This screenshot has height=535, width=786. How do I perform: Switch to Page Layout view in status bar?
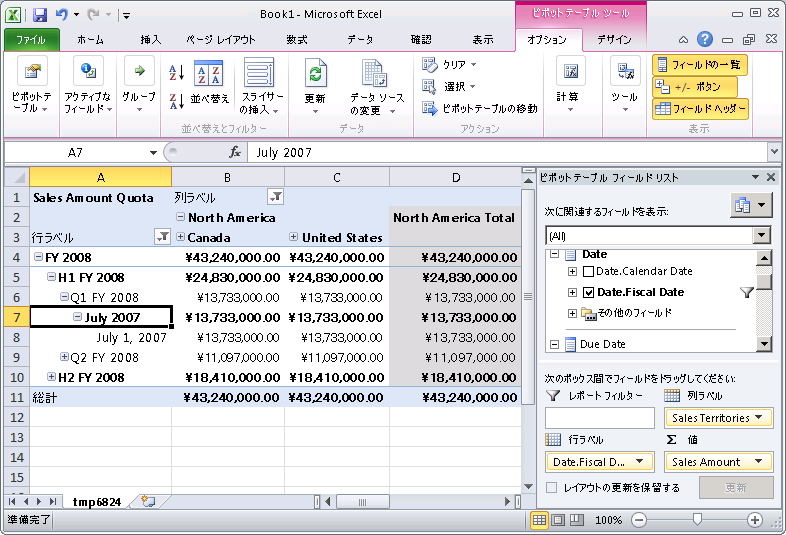point(558,520)
